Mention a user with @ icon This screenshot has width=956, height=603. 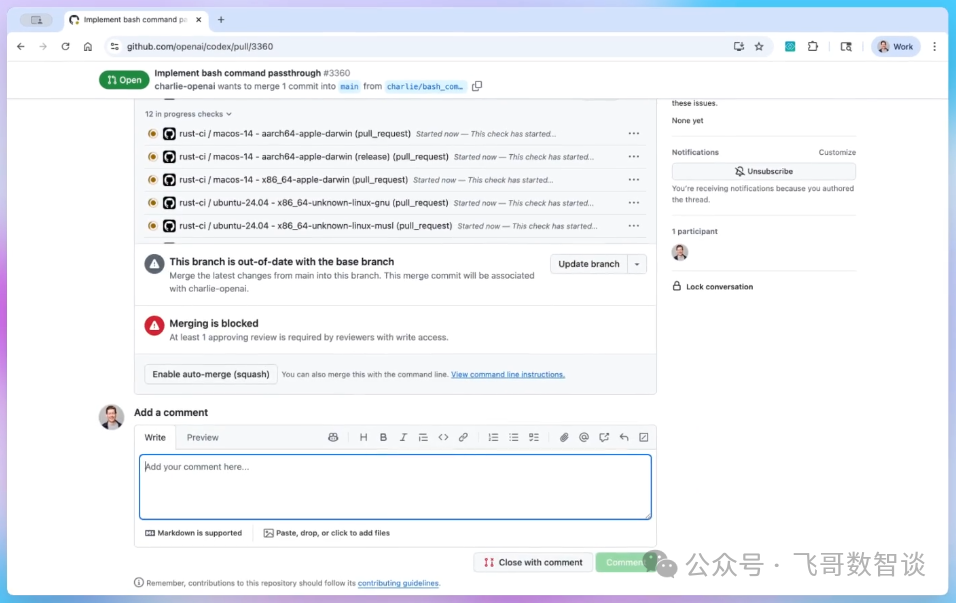584,437
